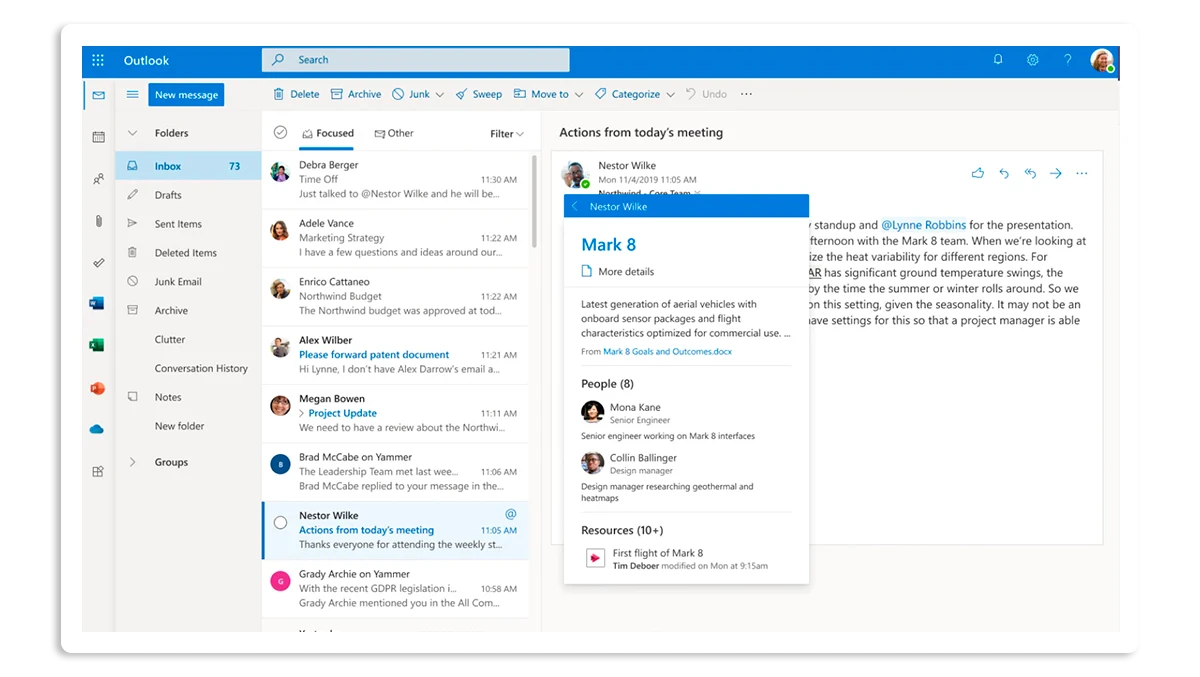Image resolution: width=1200 pixels, height=677 pixels.
Task: Click the Delete toolbar button
Action: [296, 94]
